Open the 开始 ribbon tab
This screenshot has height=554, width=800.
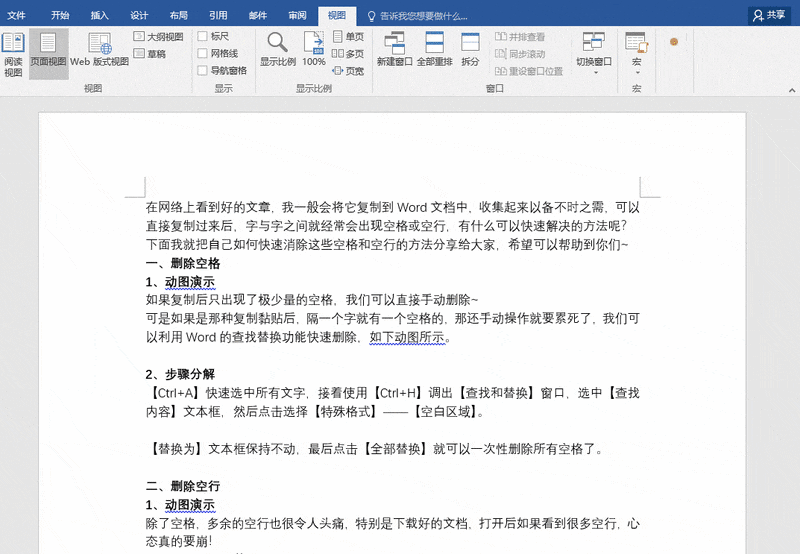(60, 15)
